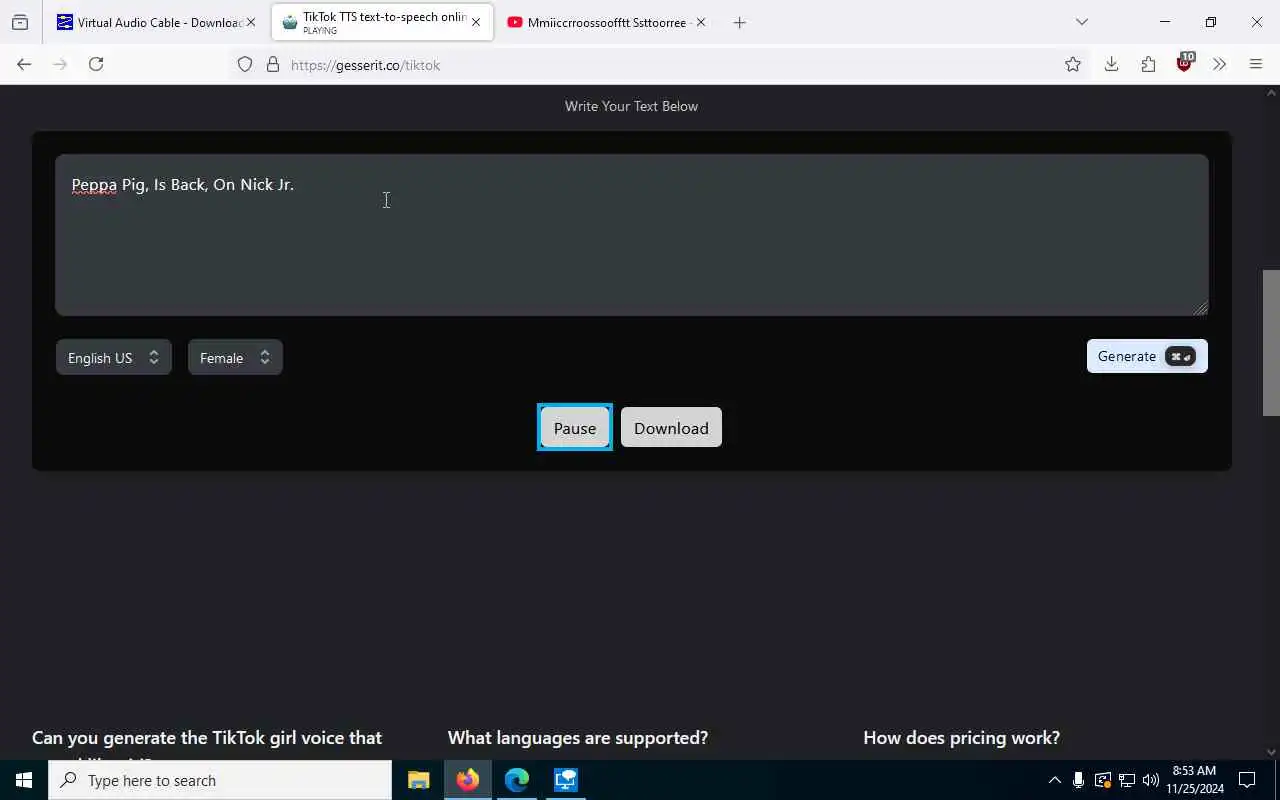The image size is (1280, 800).
Task: Click microphone icon in system tray
Action: point(1078,780)
